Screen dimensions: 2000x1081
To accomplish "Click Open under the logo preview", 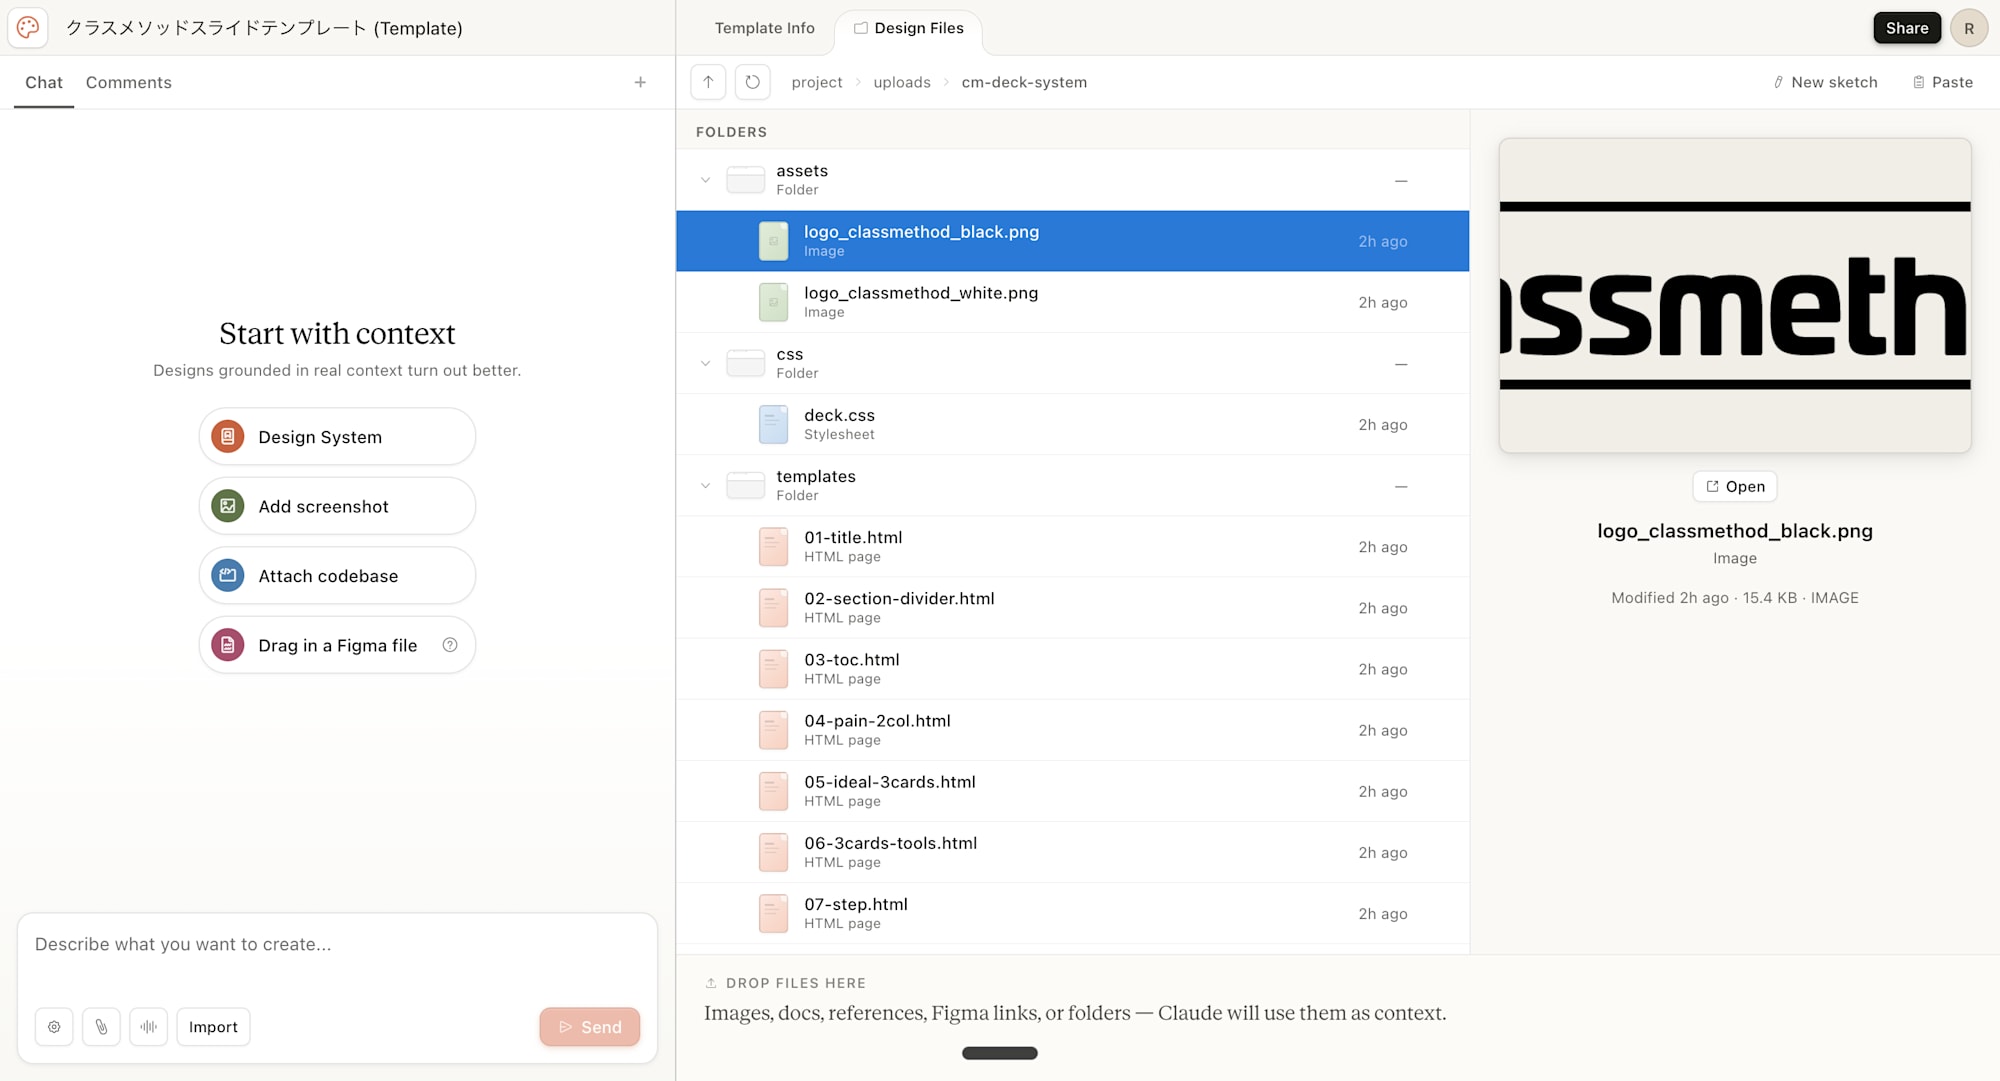I will point(1735,486).
